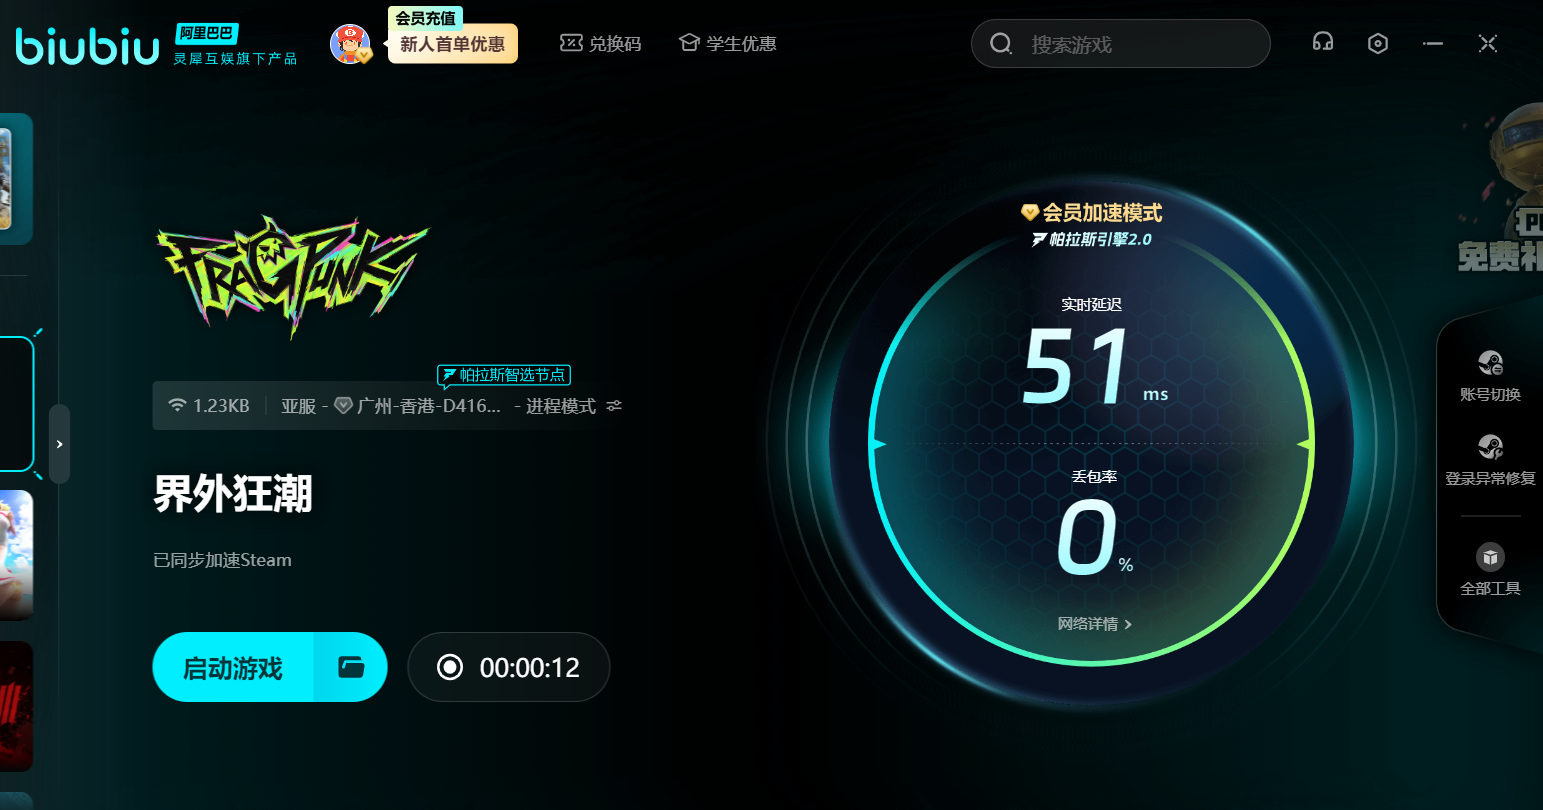The height and width of the screenshot is (810, 1543).
Task: Select the top game thumbnail in sidebar
Action: tap(16, 179)
